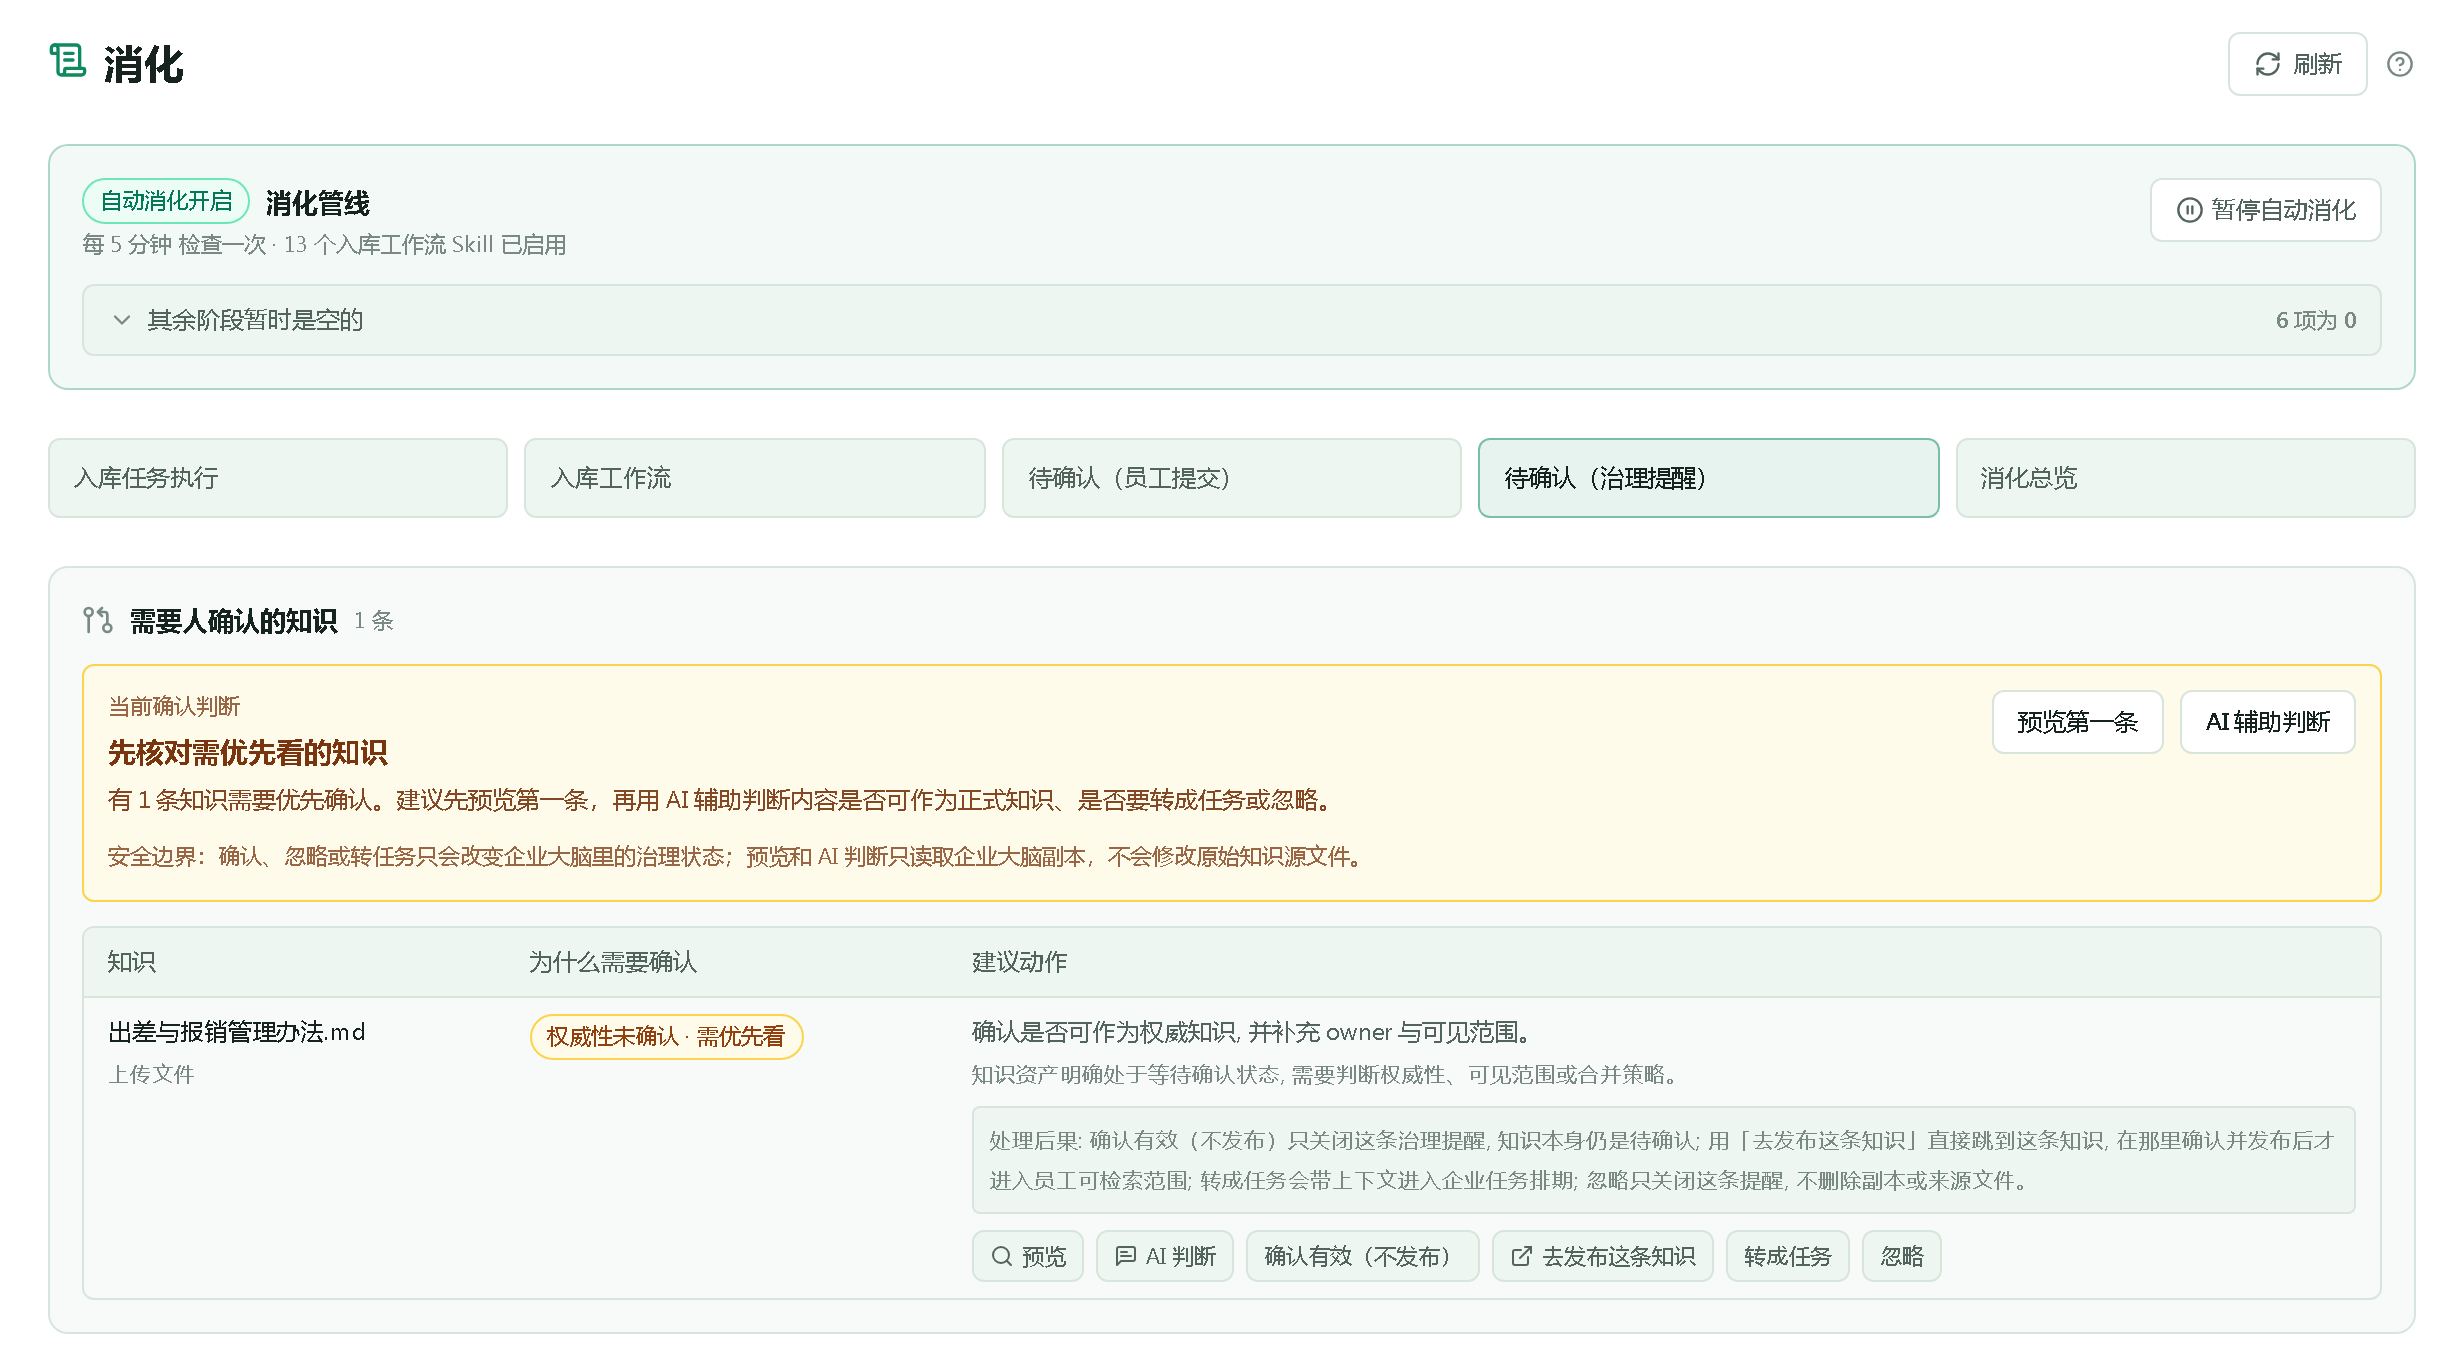This screenshot has height=1358, width=2464.
Task: Expand the 其余阶段暂时是空的 section
Action: [1231, 320]
